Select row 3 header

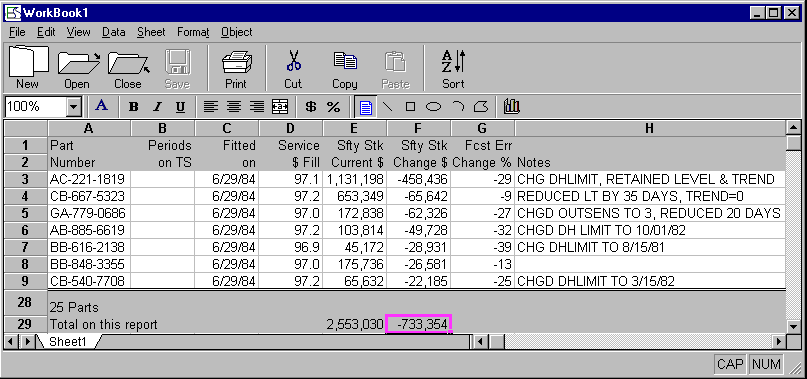coord(25,179)
